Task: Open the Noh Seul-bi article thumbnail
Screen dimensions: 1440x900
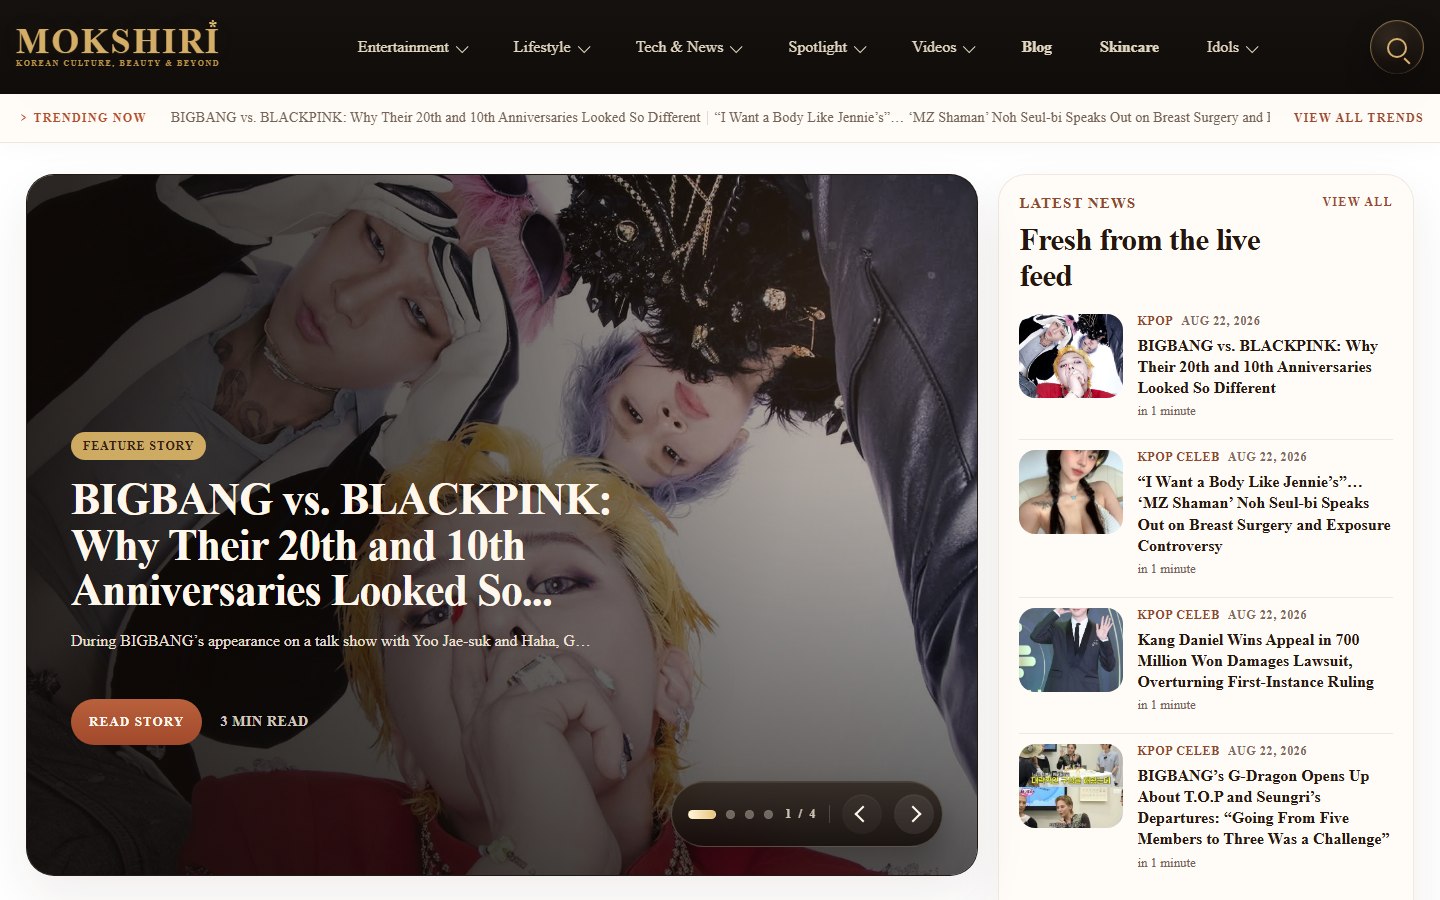Action: [x=1071, y=492]
